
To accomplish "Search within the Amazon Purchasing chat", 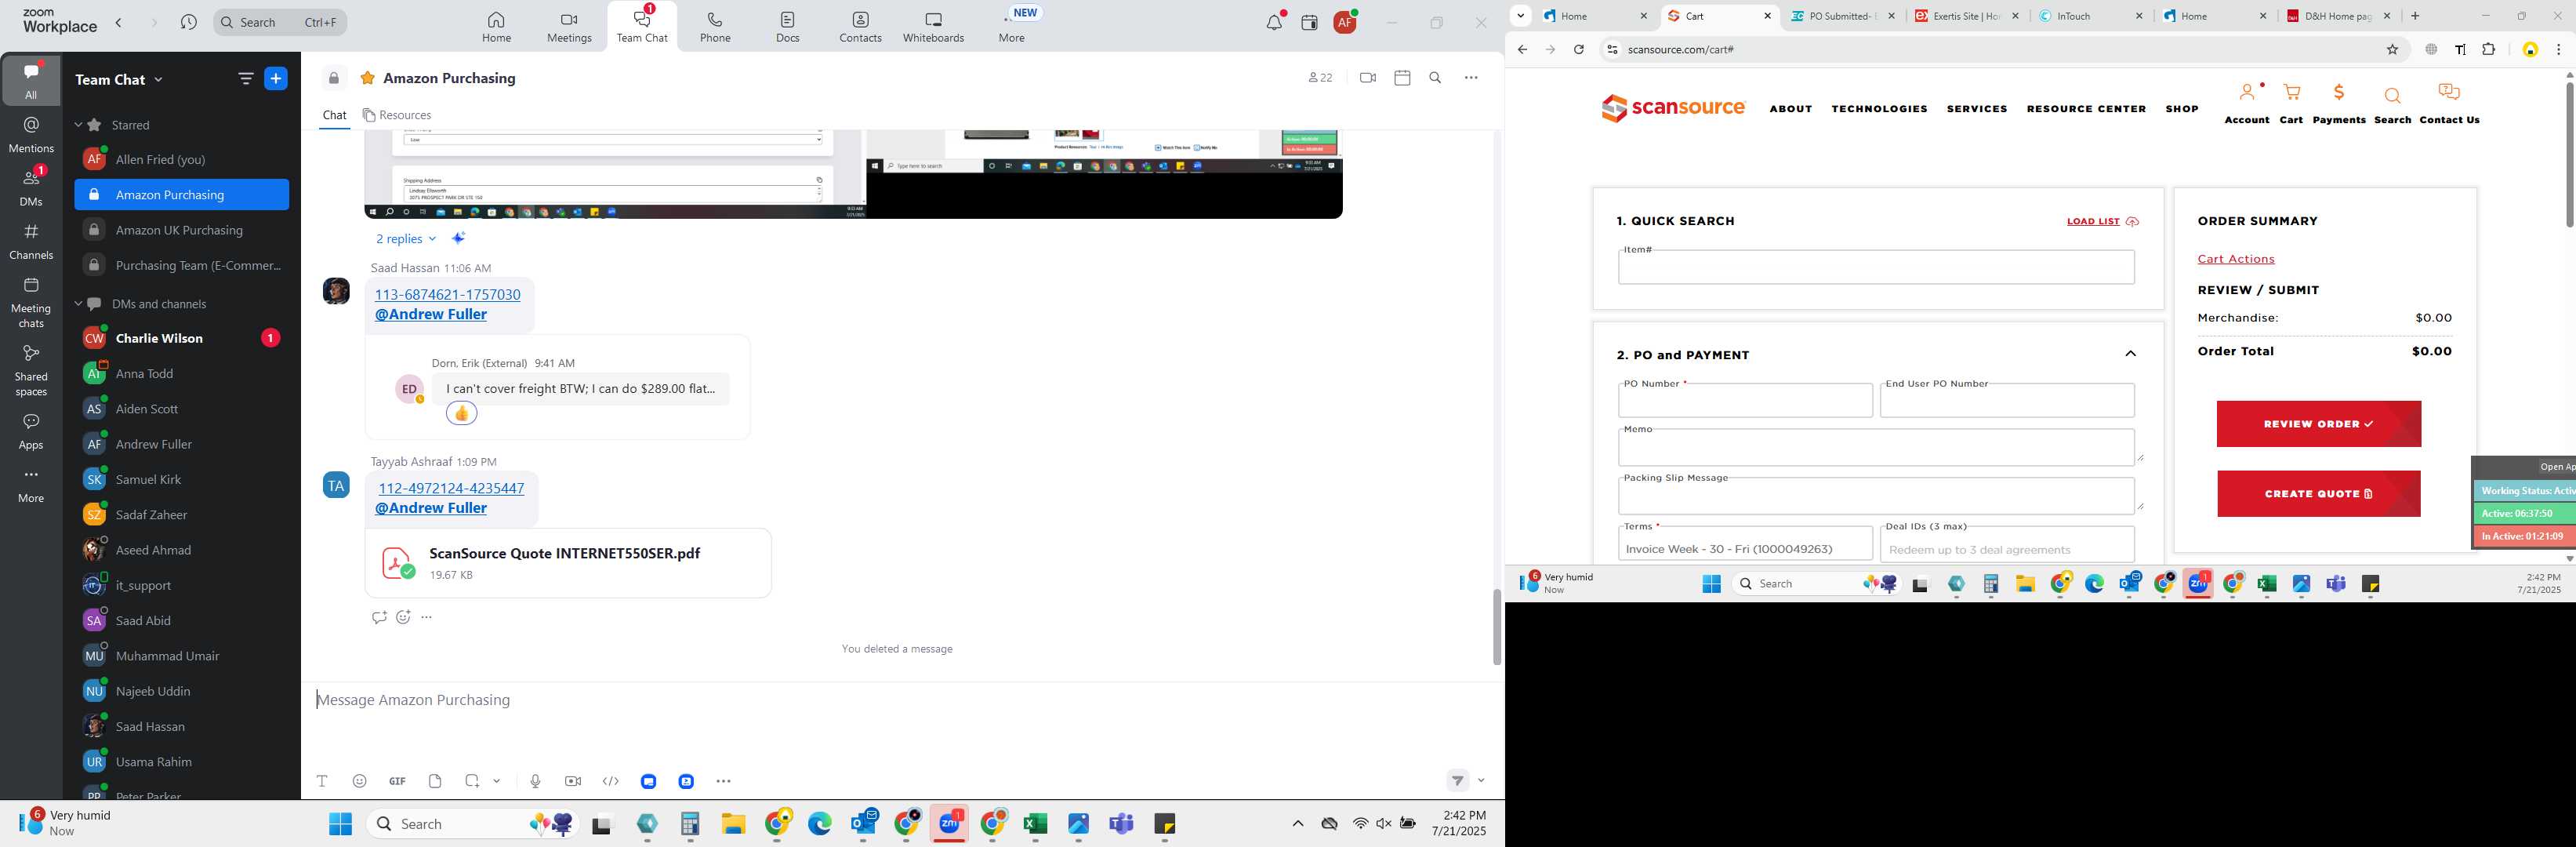I will coord(1435,78).
